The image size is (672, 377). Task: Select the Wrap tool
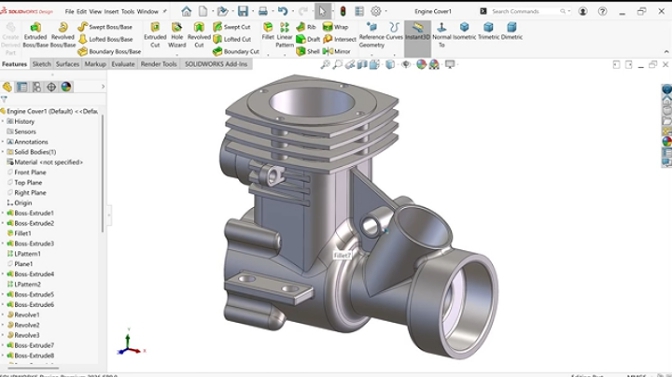coord(336,27)
